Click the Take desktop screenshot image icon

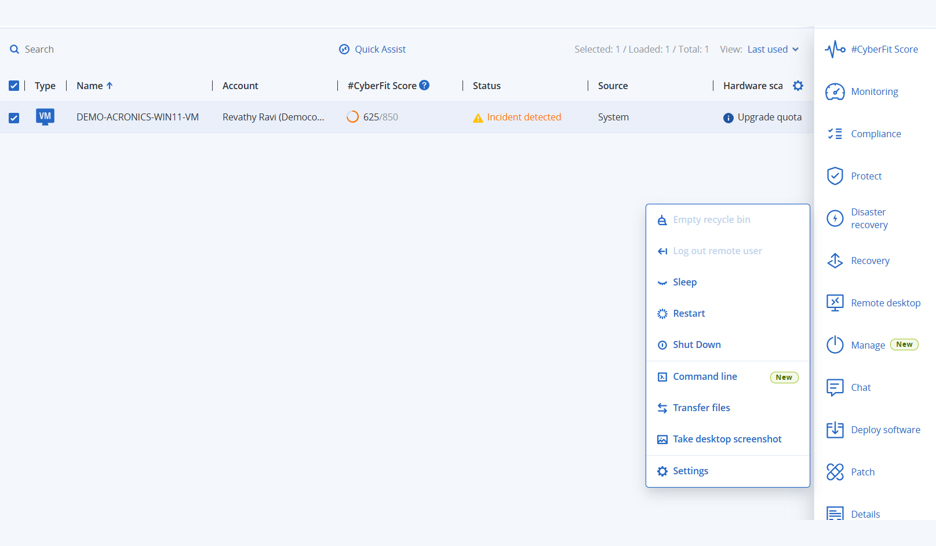662,439
